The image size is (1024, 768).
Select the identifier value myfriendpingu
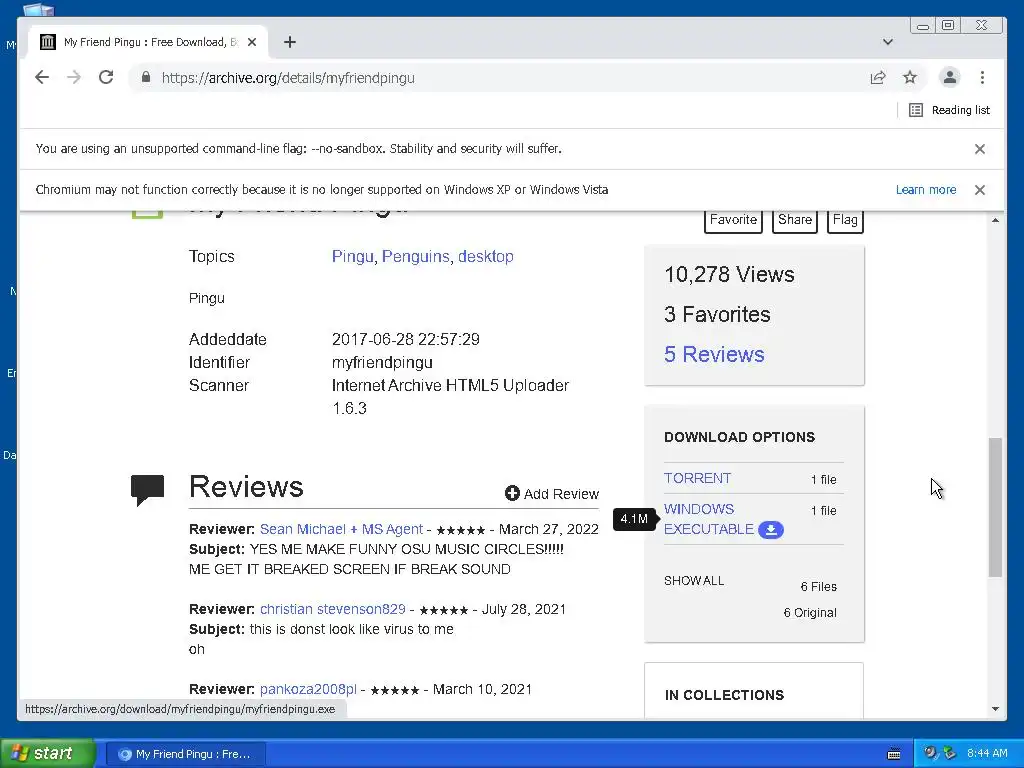pos(382,362)
